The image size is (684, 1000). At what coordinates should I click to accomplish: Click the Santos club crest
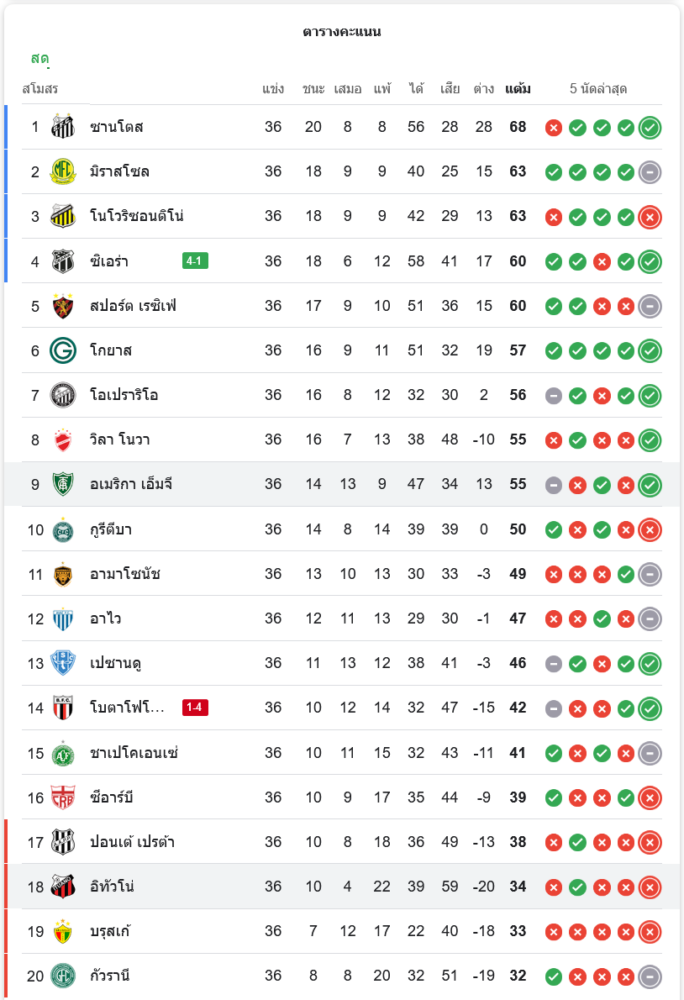pos(63,127)
